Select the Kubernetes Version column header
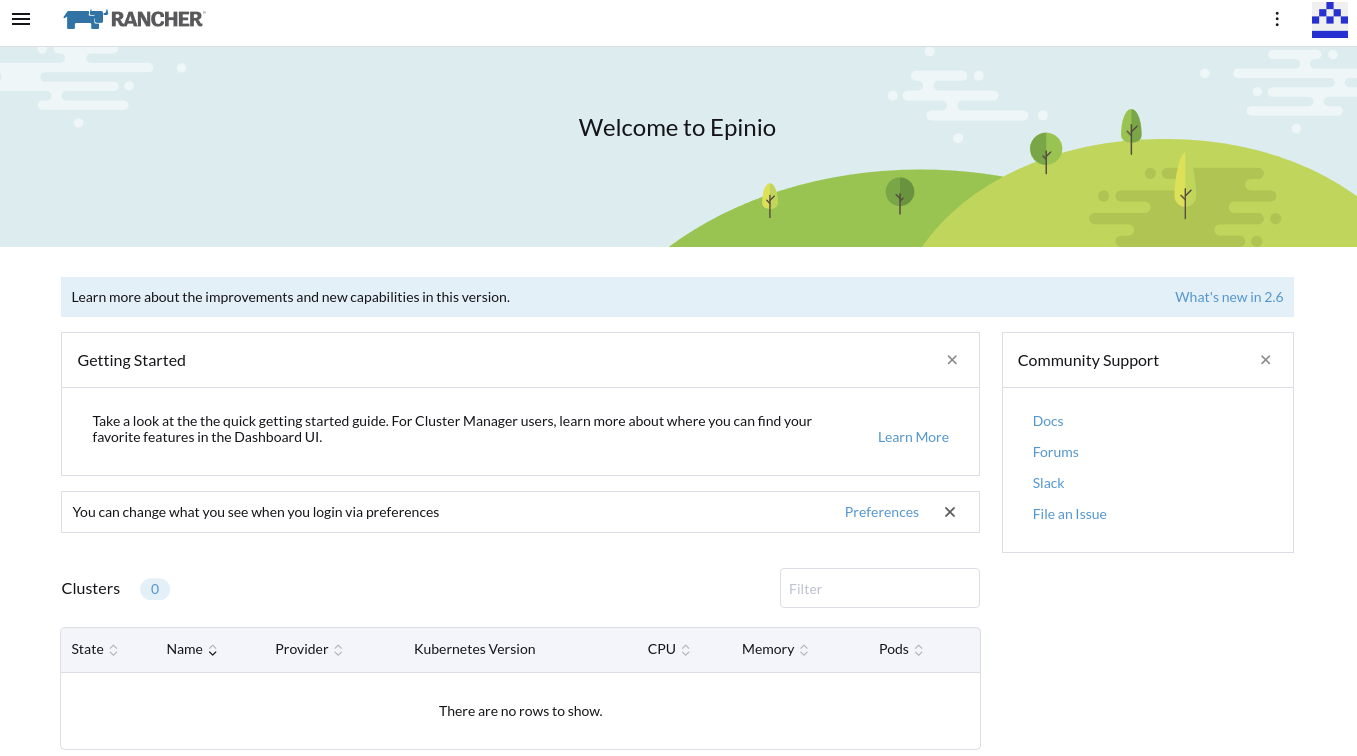Image resolution: width=1357 pixels, height=756 pixels. pyautogui.click(x=474, y=649)
